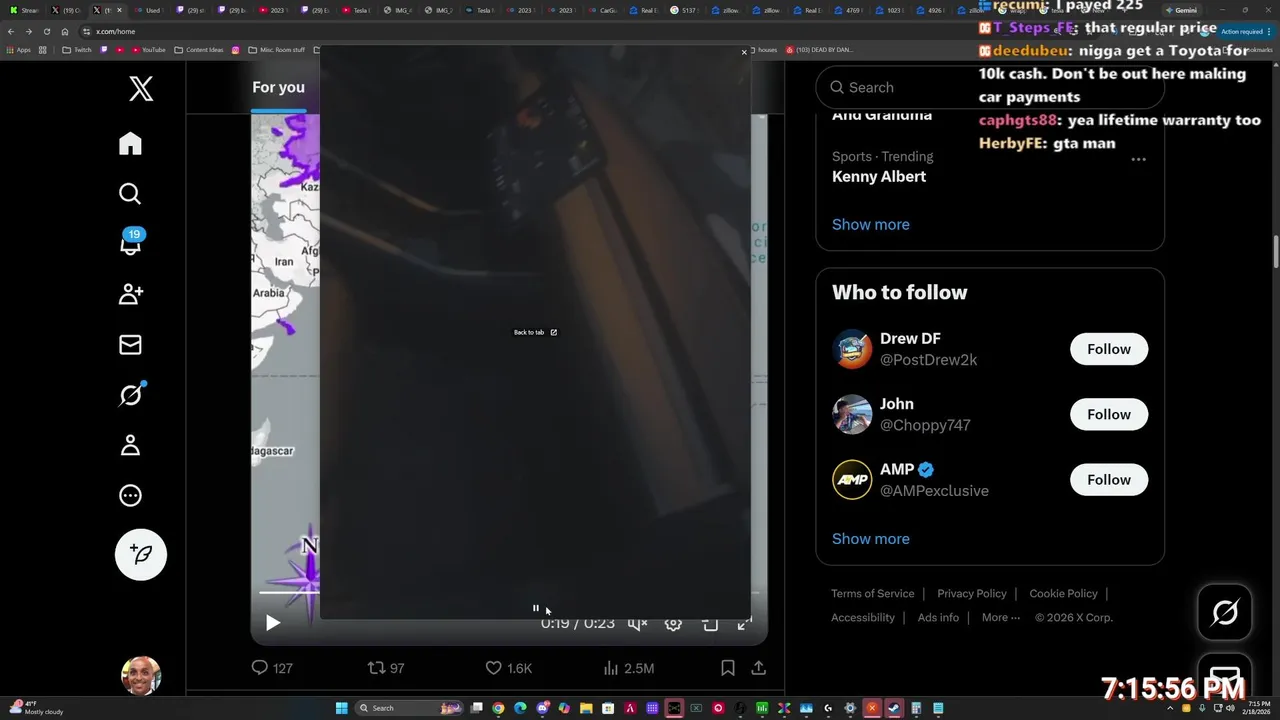Show more trending topics
1280x720 pixels.
[x=871, y=224]
